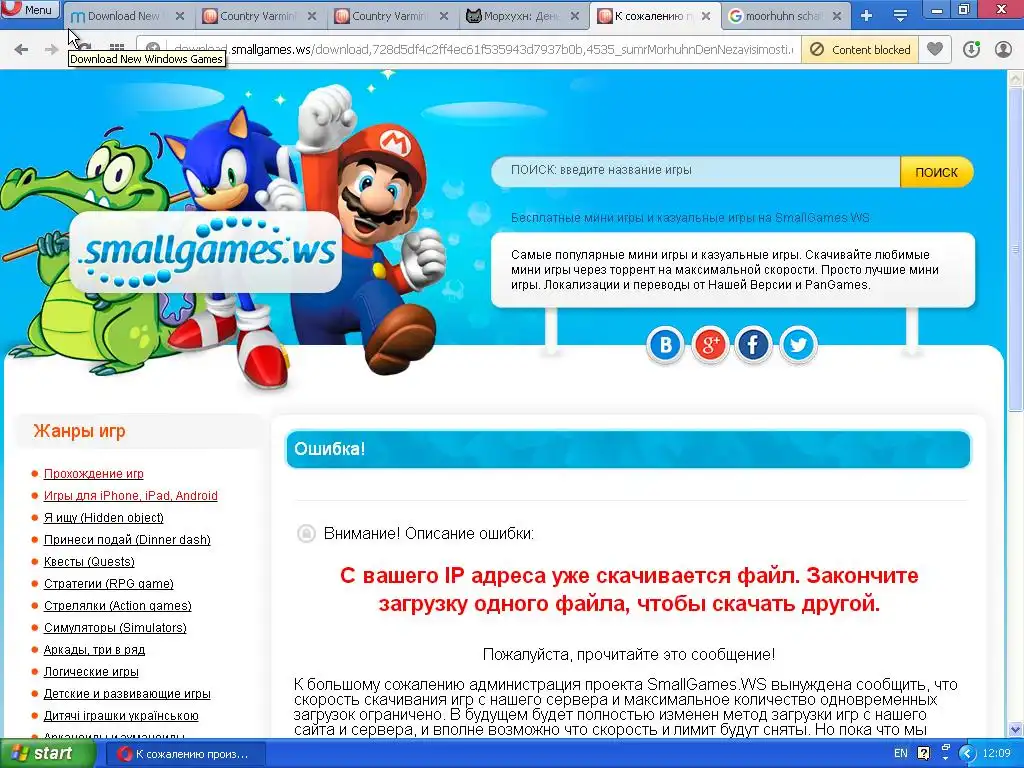
Task: Close the first Country Varmint tab
Action: pos(312,16)
